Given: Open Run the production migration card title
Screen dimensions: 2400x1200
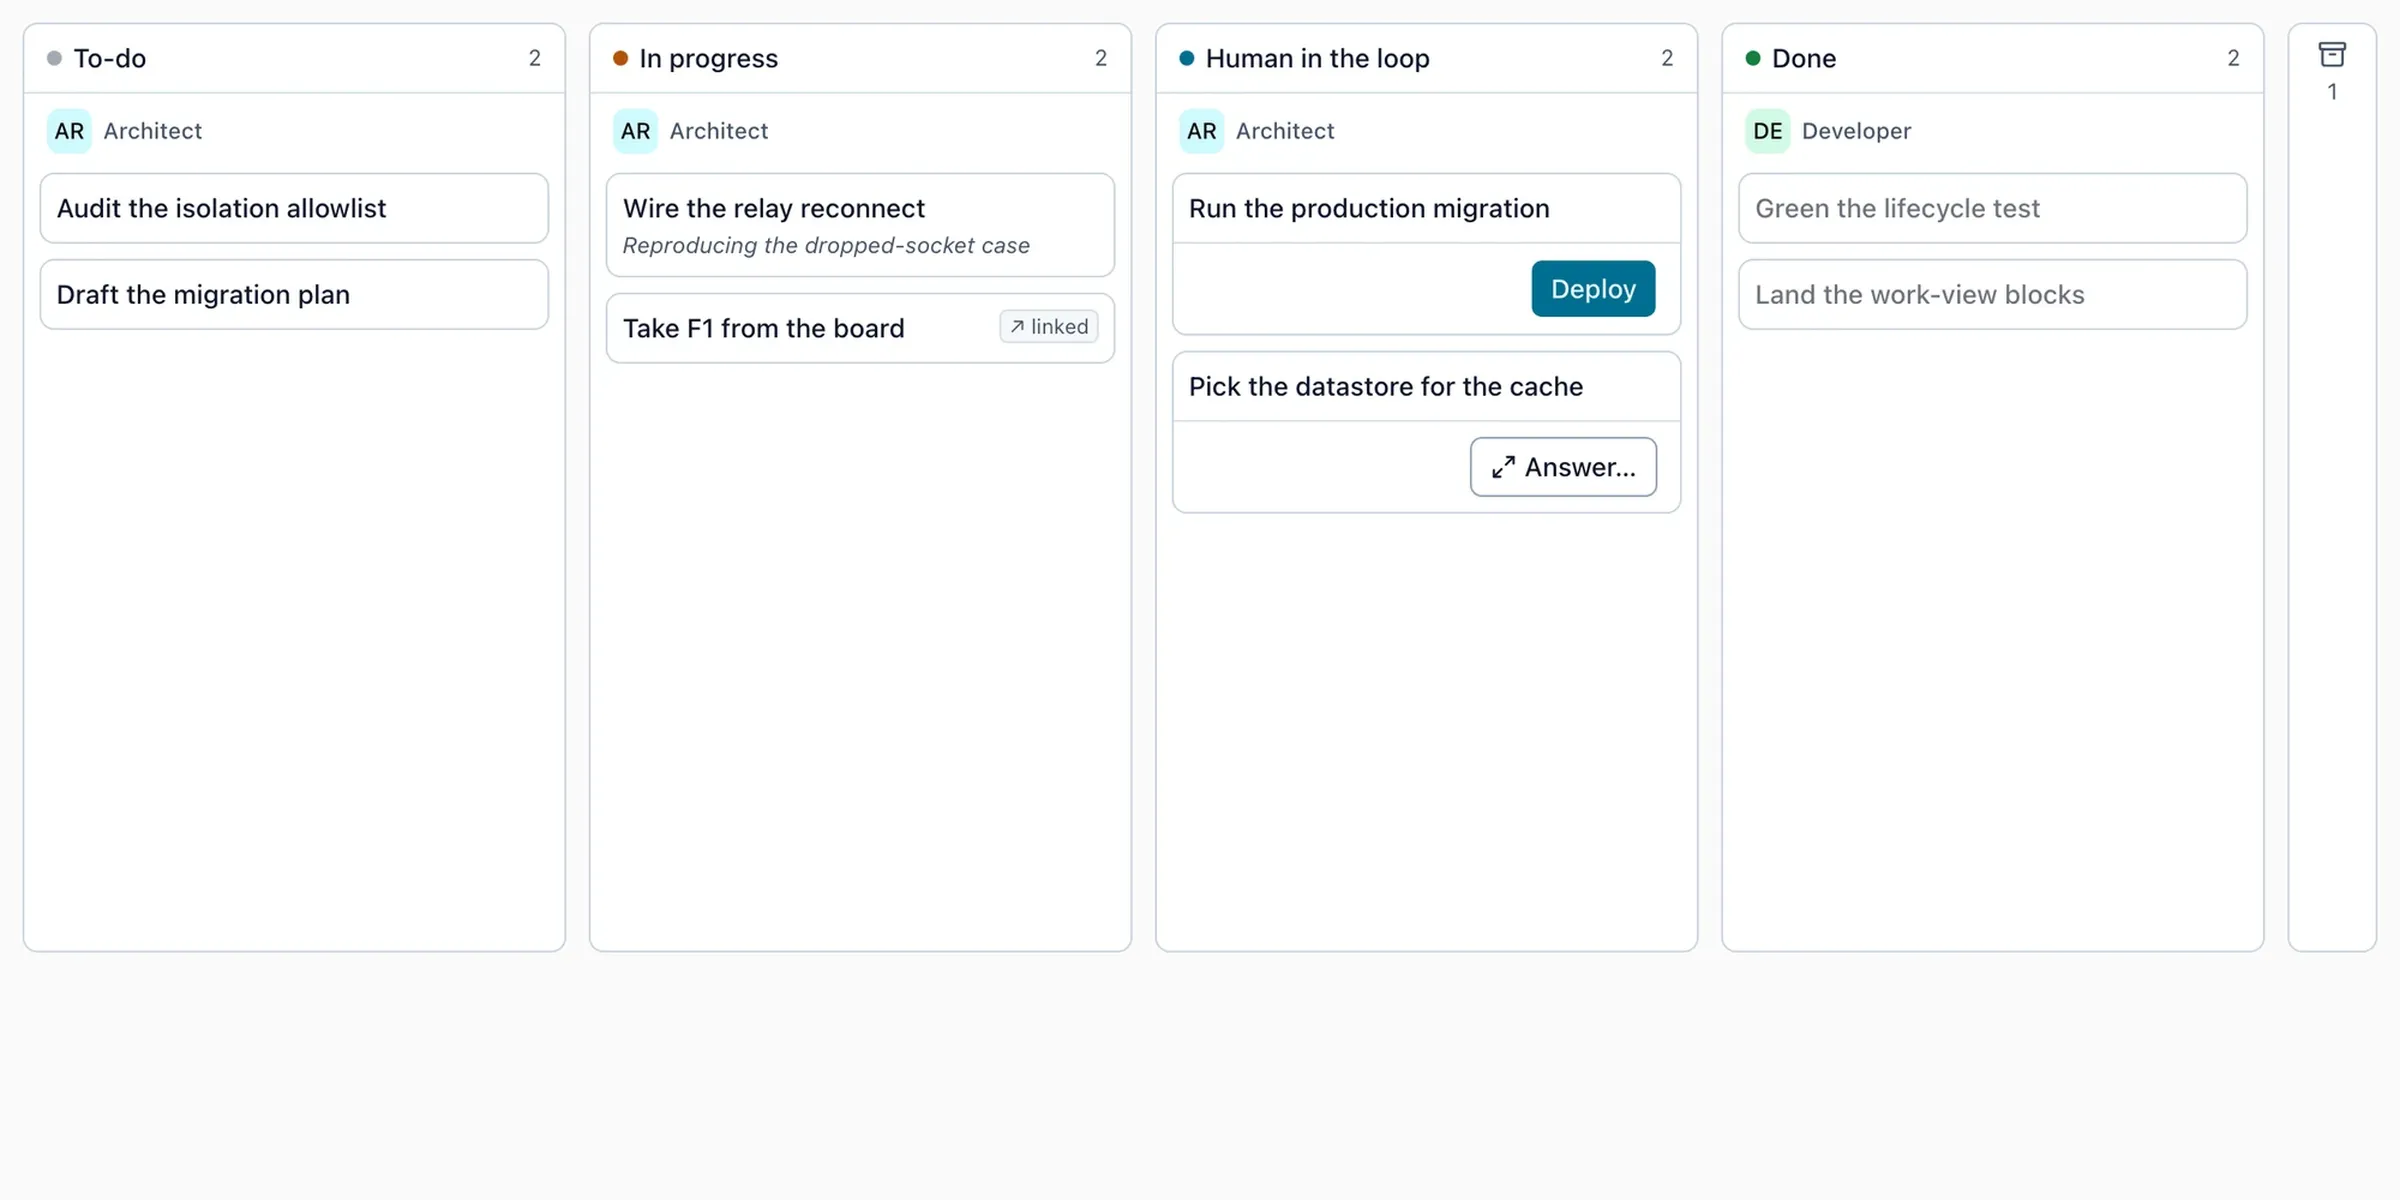Looking at the screenshot, I should point(1369,208).
